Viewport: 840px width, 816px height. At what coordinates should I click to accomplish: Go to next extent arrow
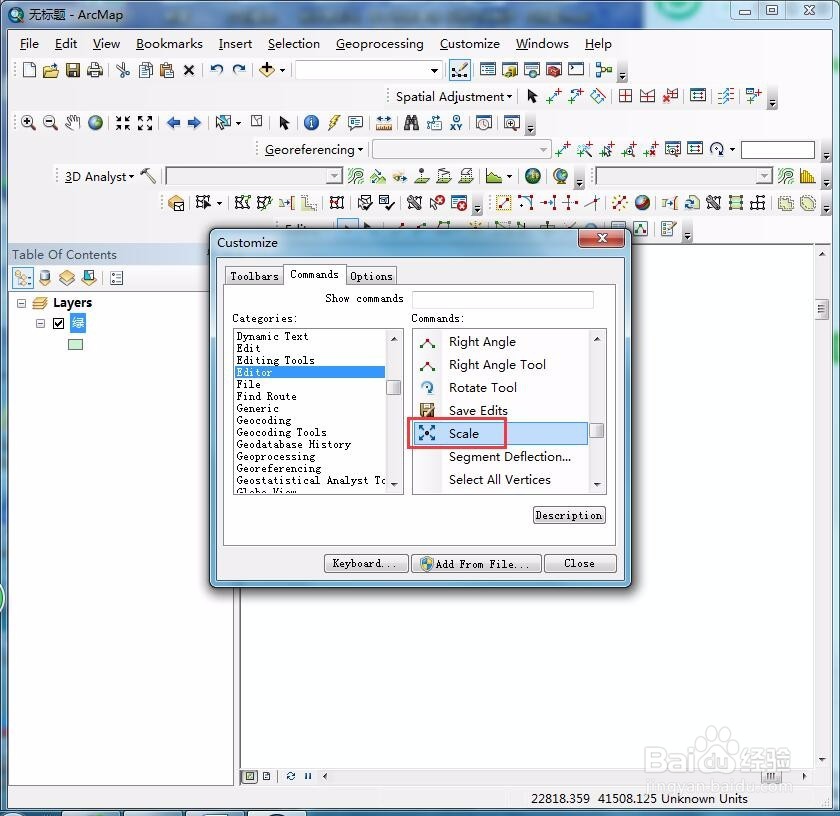194,123
